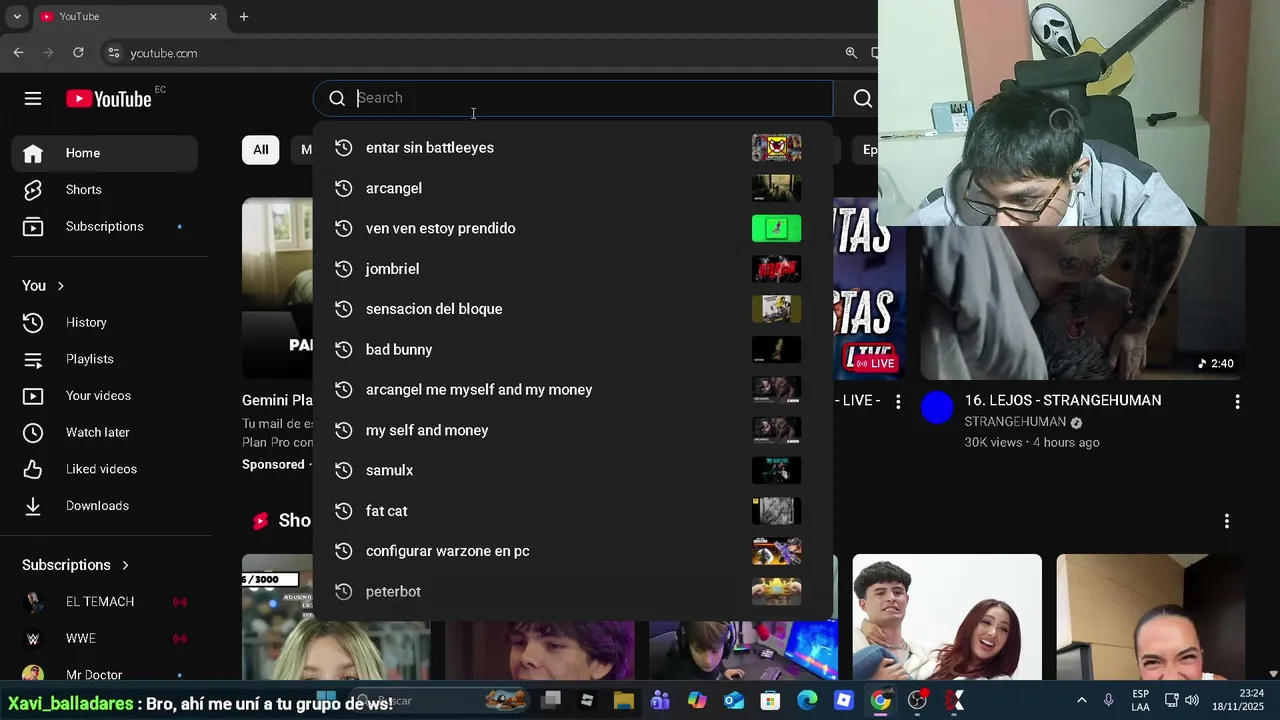Open Short with couple hugging thumbnail
The width and height of the screenshot is (1280, 720).
(947, 617)
